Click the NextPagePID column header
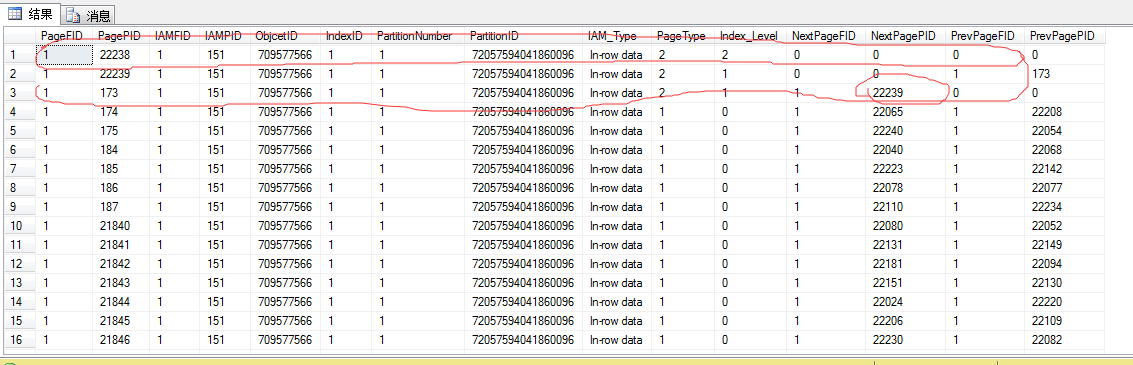 [x=905, y=35]
